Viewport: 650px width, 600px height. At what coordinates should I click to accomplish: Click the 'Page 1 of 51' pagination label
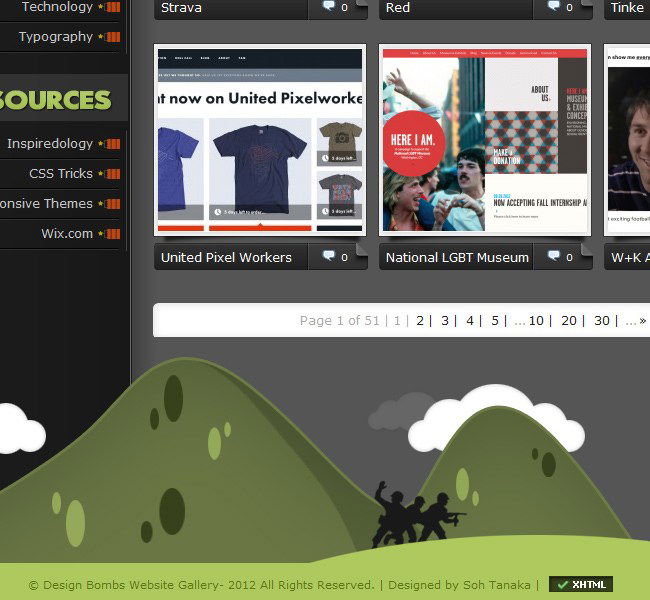[340, 321]
